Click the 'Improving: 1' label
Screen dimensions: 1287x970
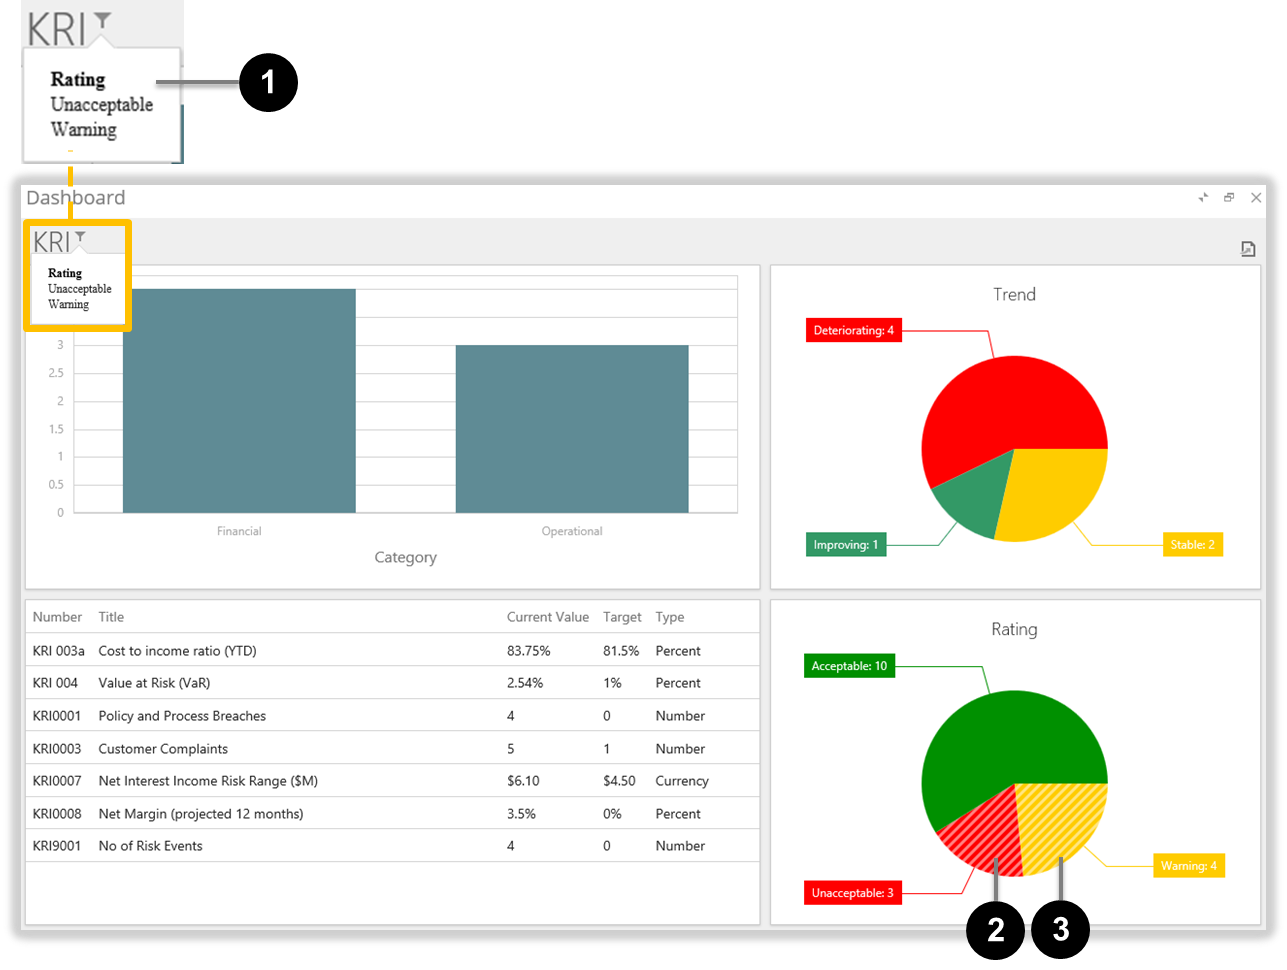point(846,545)
